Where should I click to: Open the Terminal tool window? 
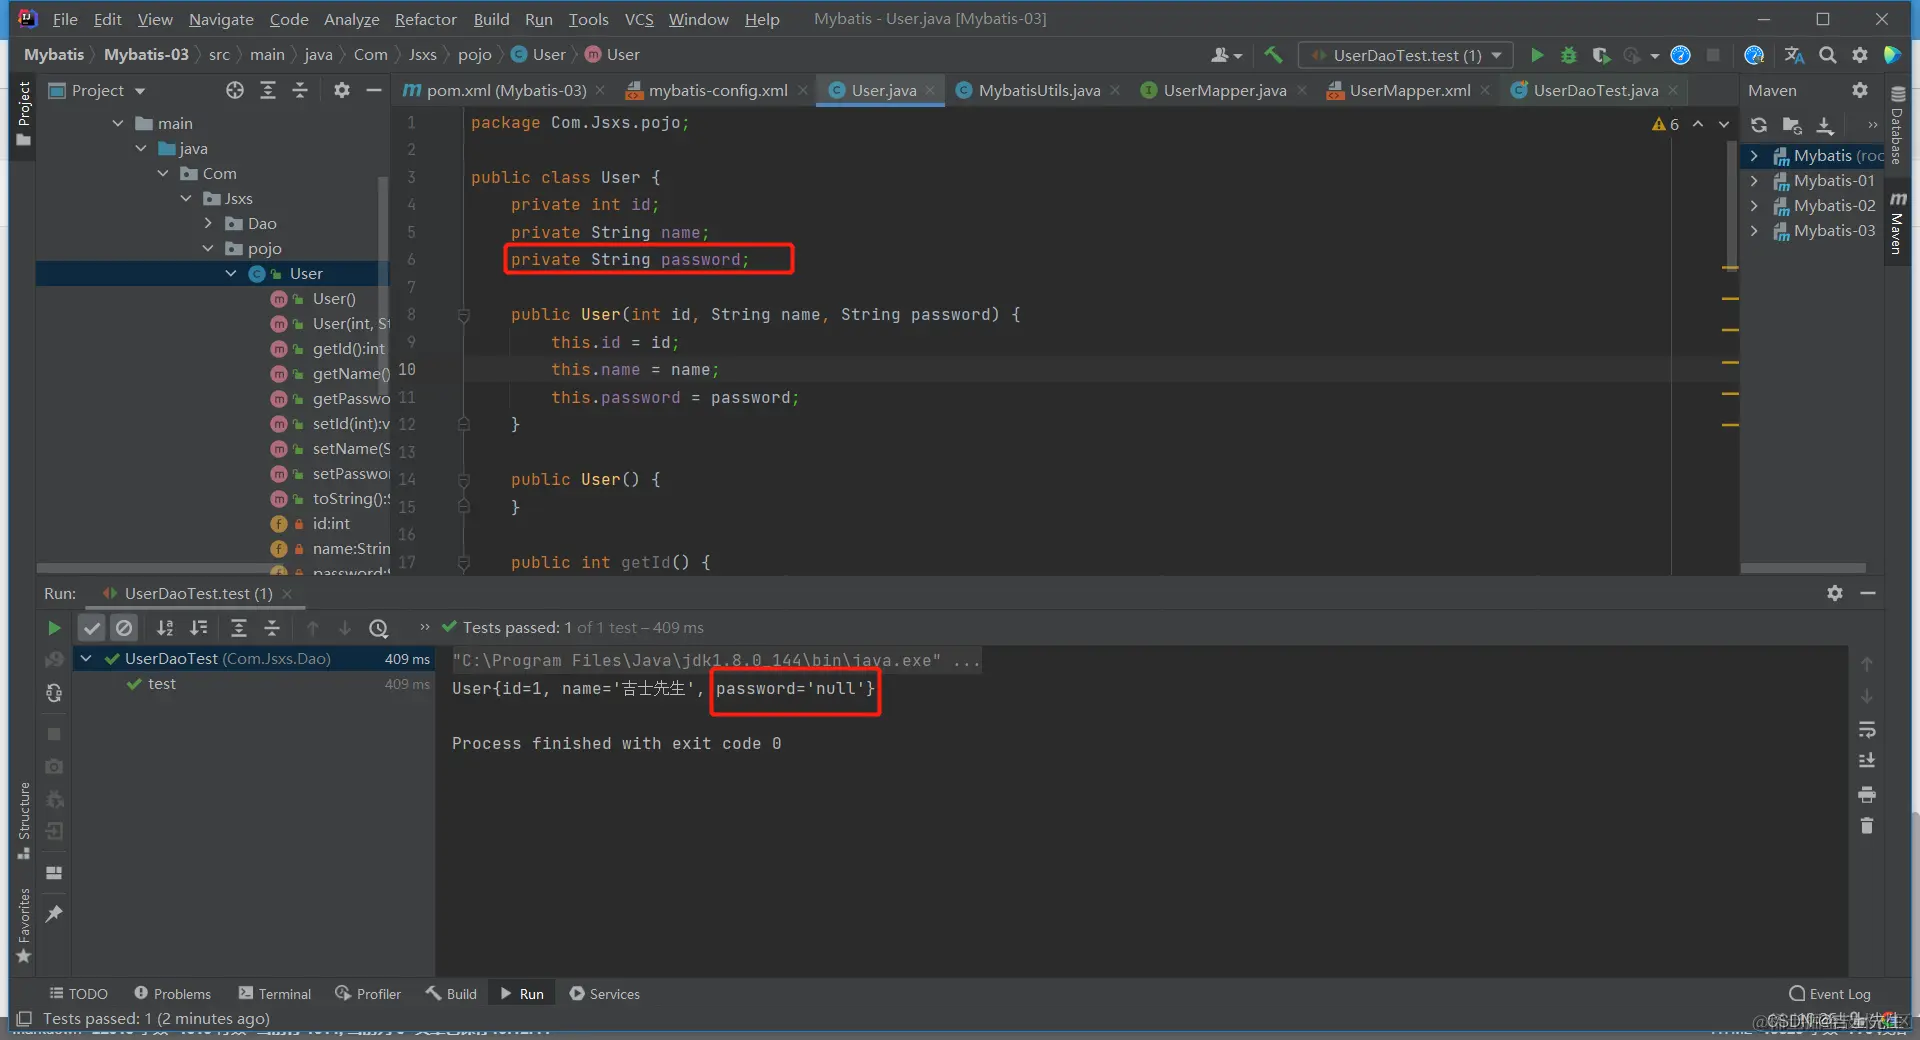coord(275,994)
